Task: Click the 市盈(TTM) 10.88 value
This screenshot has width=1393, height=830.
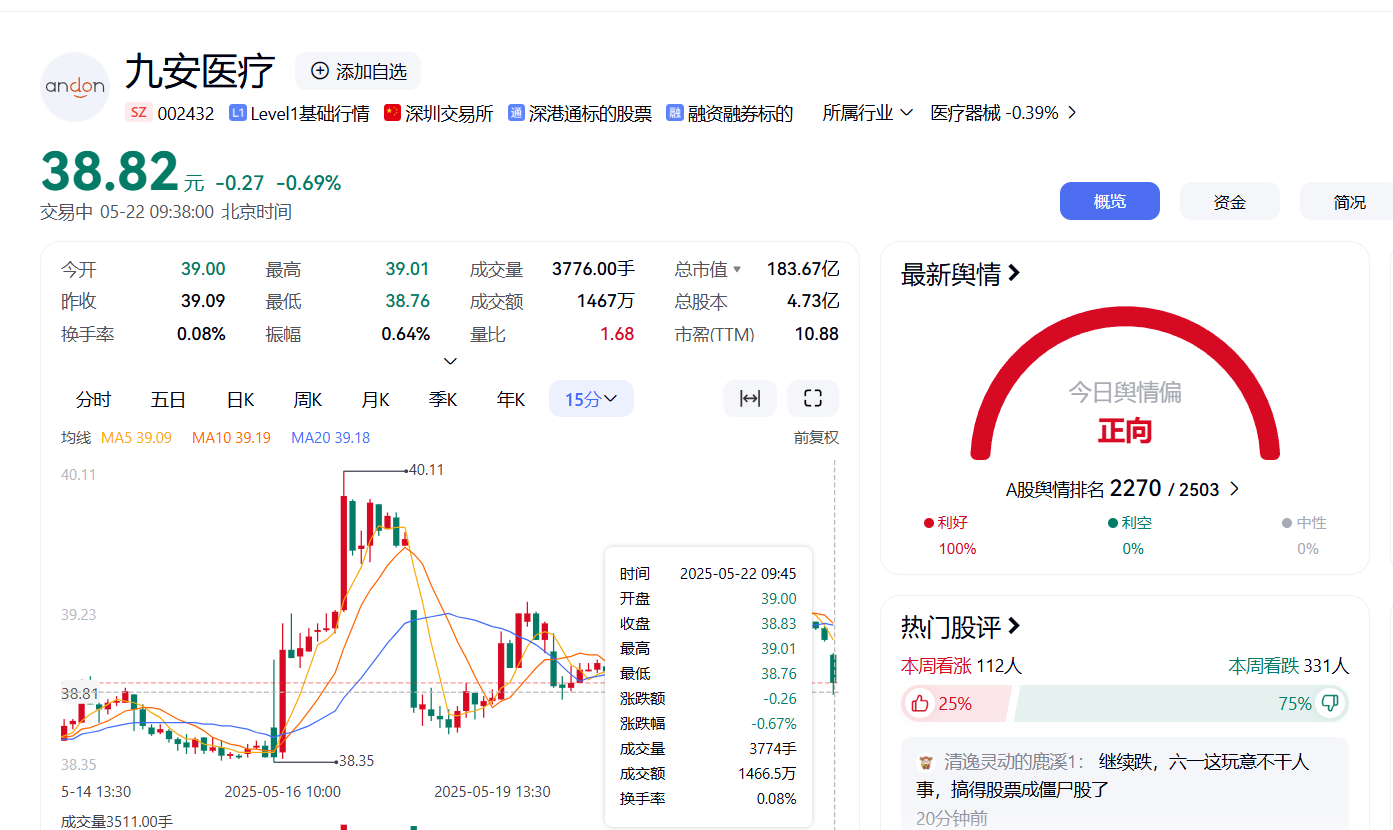Action: pos(817,334)
